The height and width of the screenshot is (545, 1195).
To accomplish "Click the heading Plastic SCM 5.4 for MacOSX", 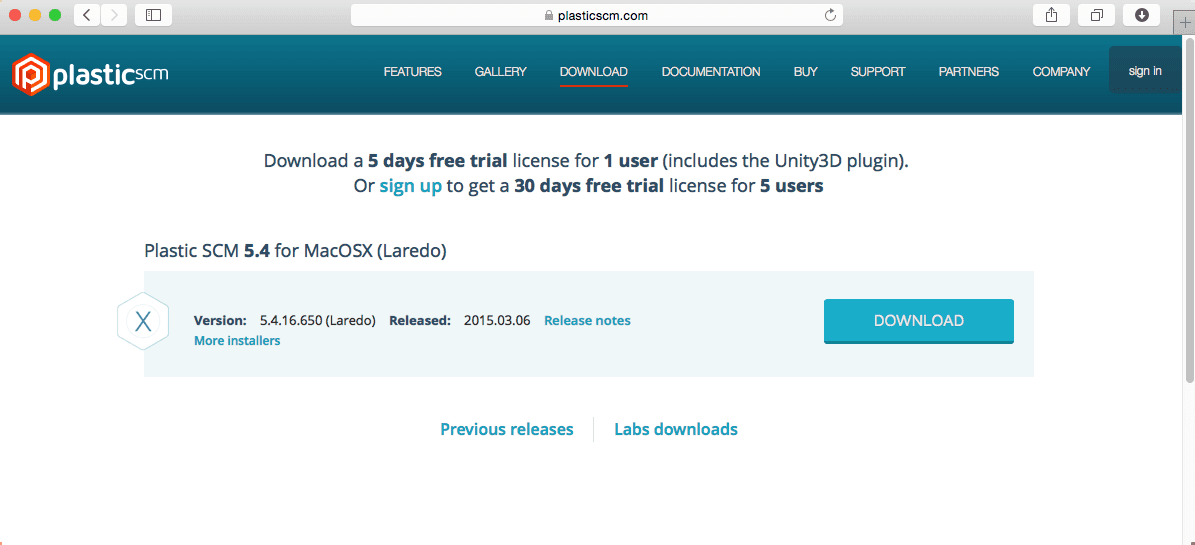I will (x=295, y=251).
